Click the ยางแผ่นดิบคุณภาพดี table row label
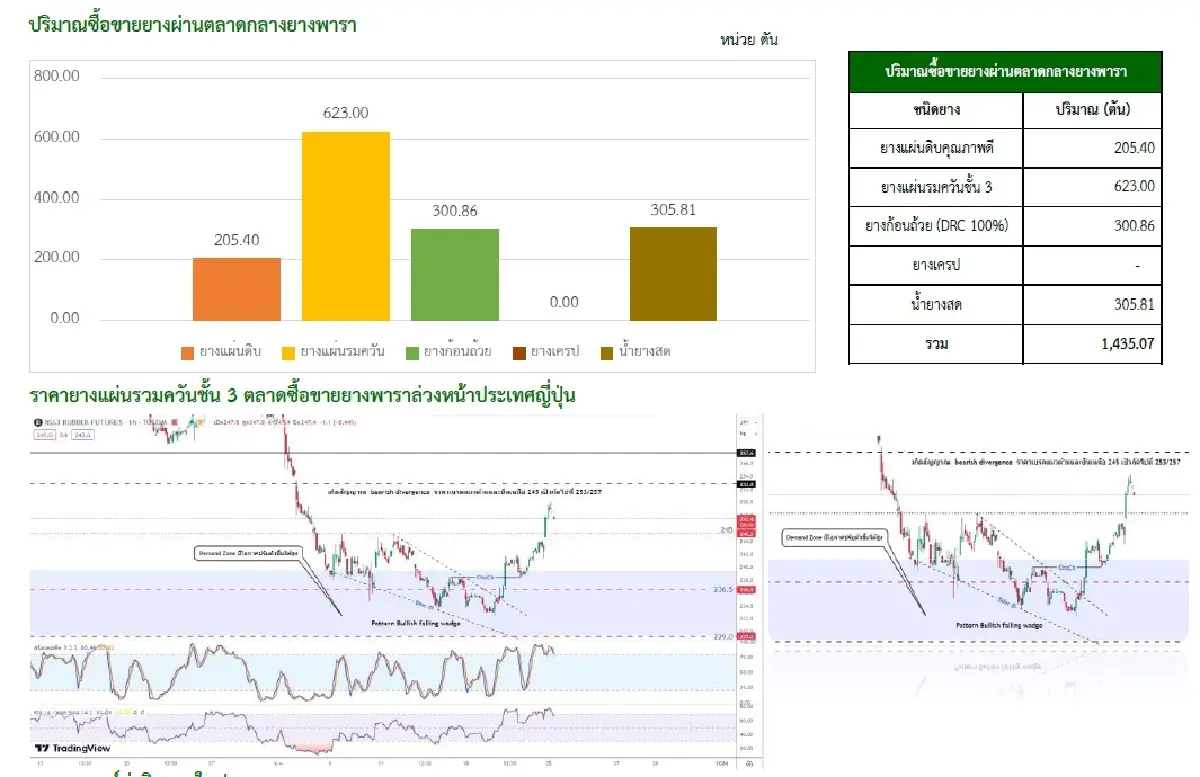Screen dimensions: 1200x777 (x=936, y=149)
